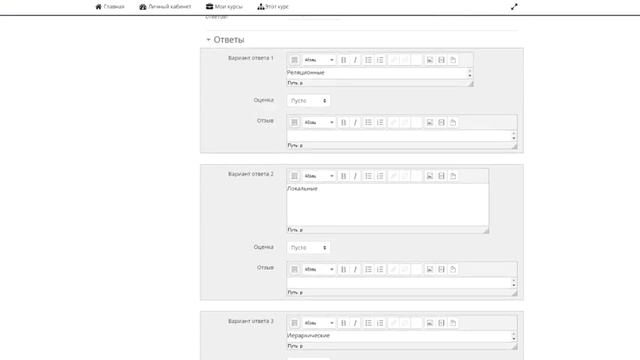Apply bold in Вариант ответа 2 editor

point(344,176)
